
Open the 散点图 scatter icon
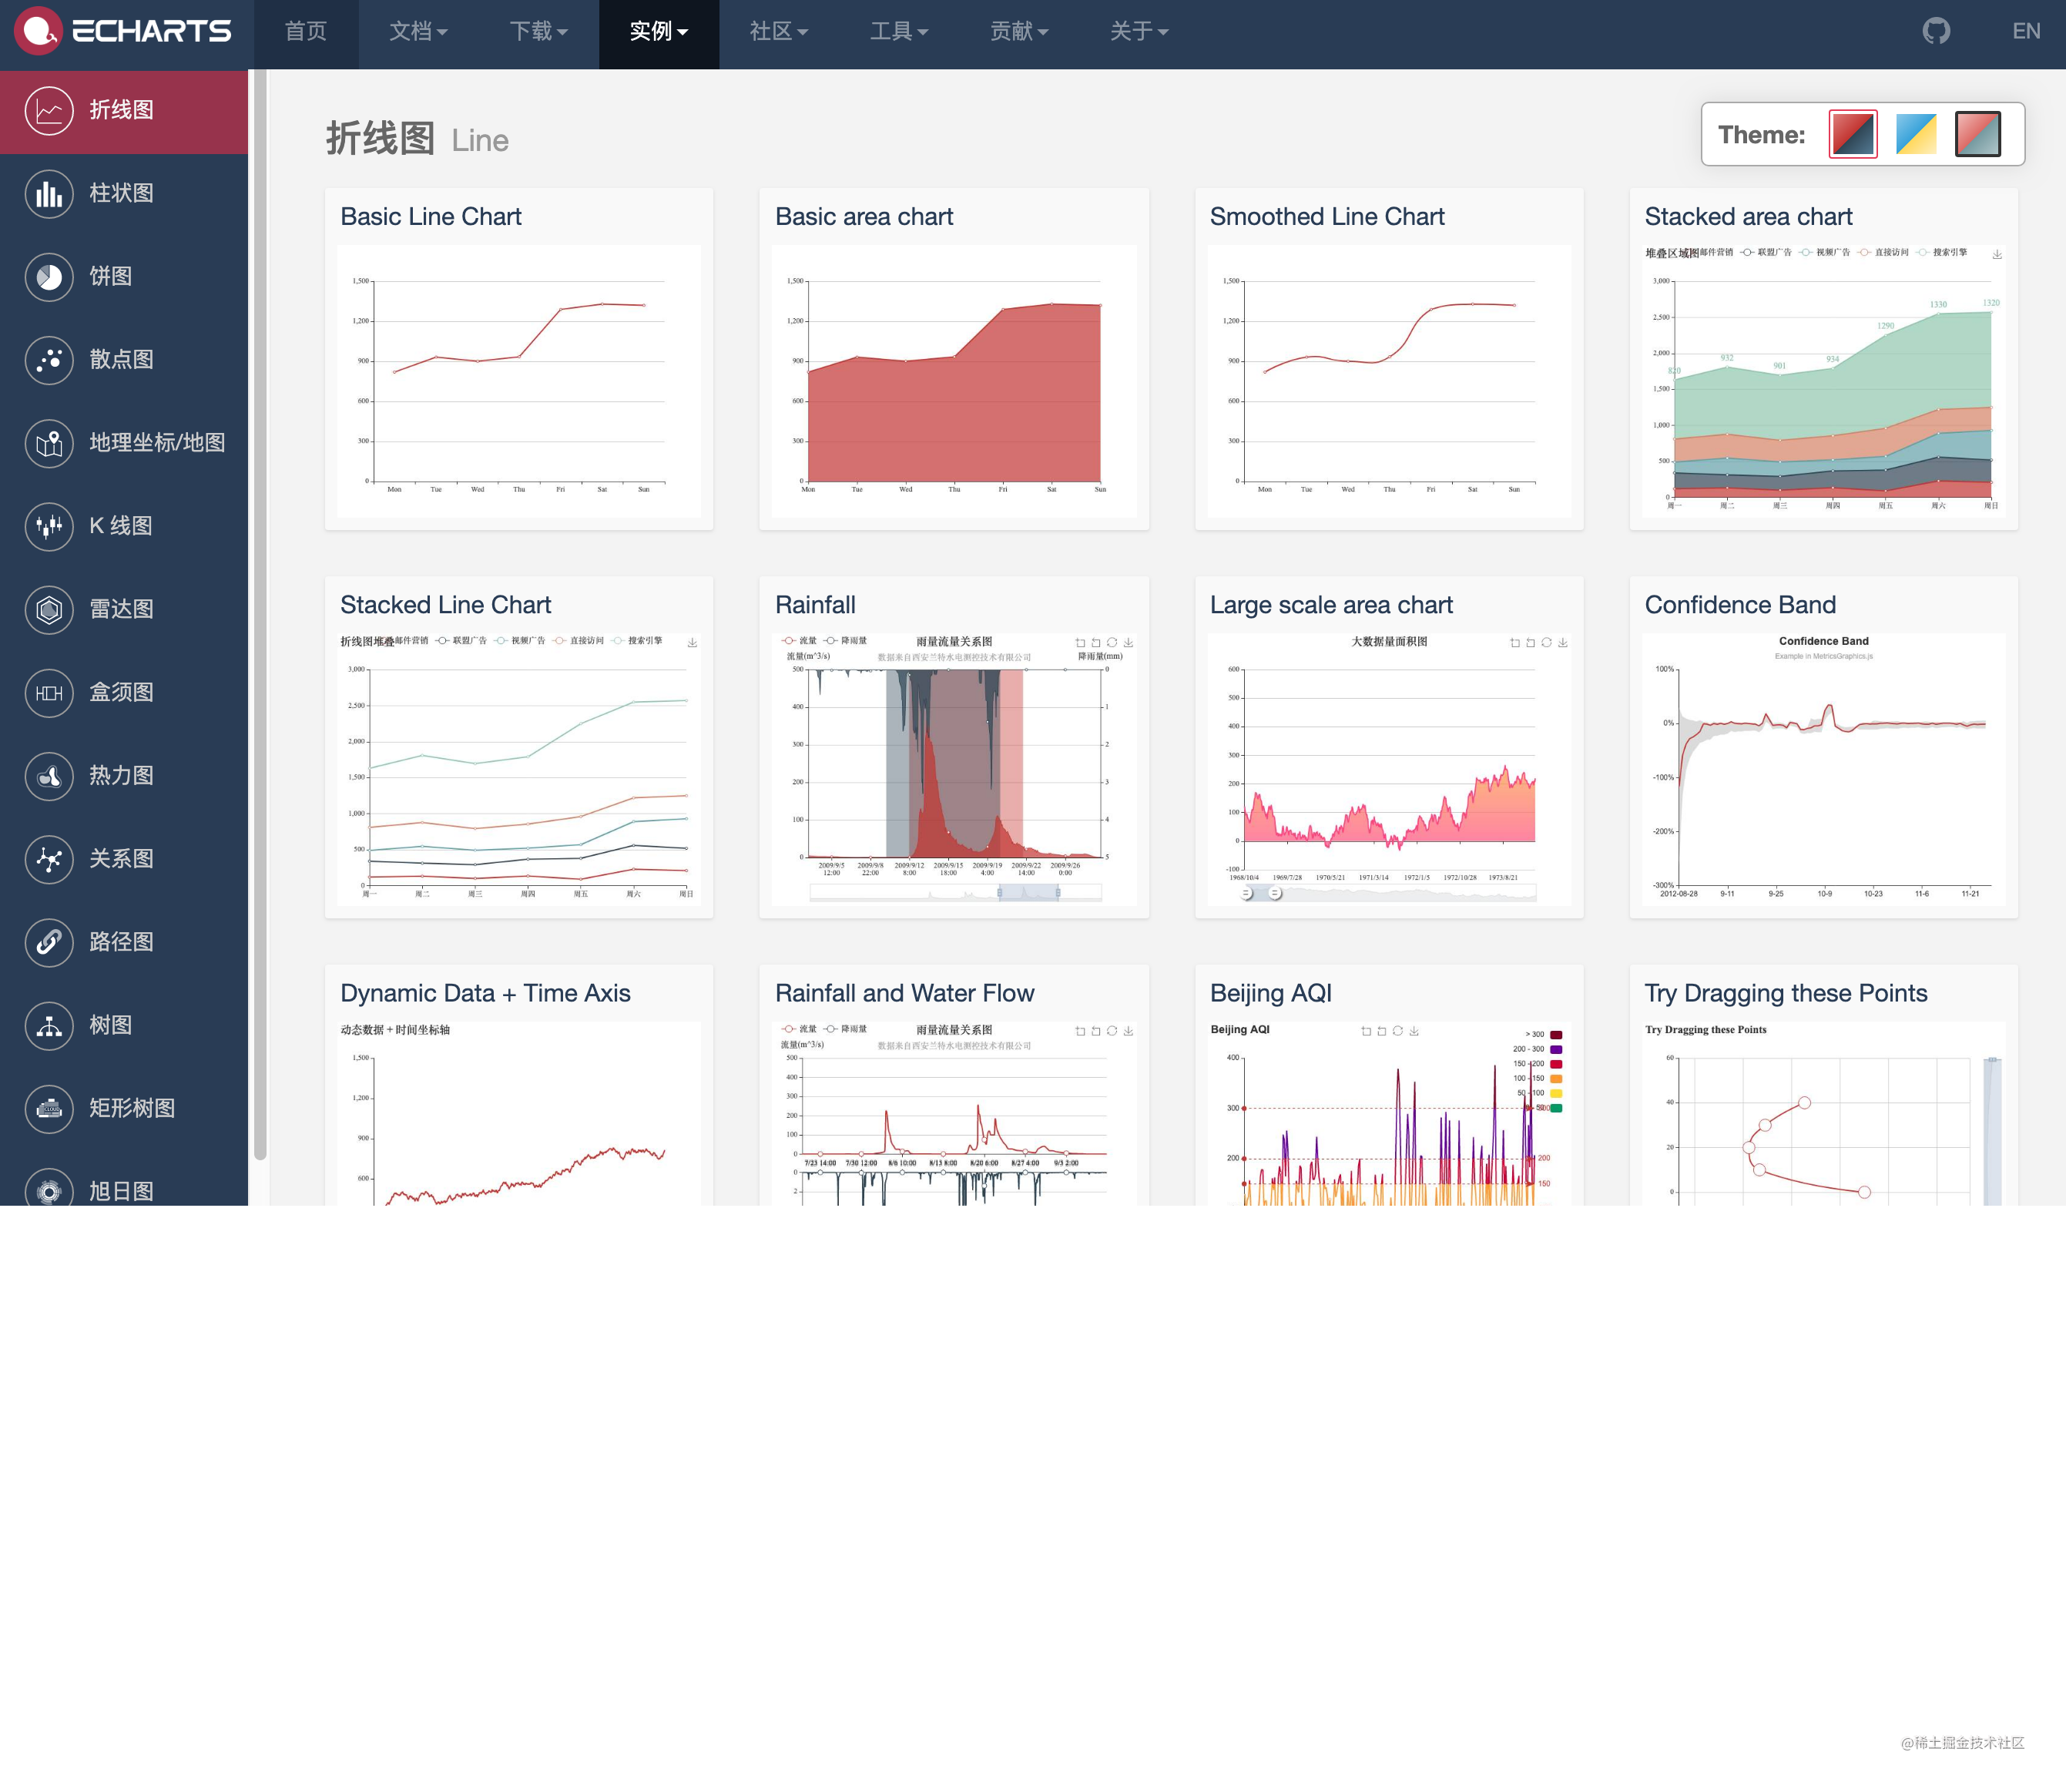coord(49,359)
